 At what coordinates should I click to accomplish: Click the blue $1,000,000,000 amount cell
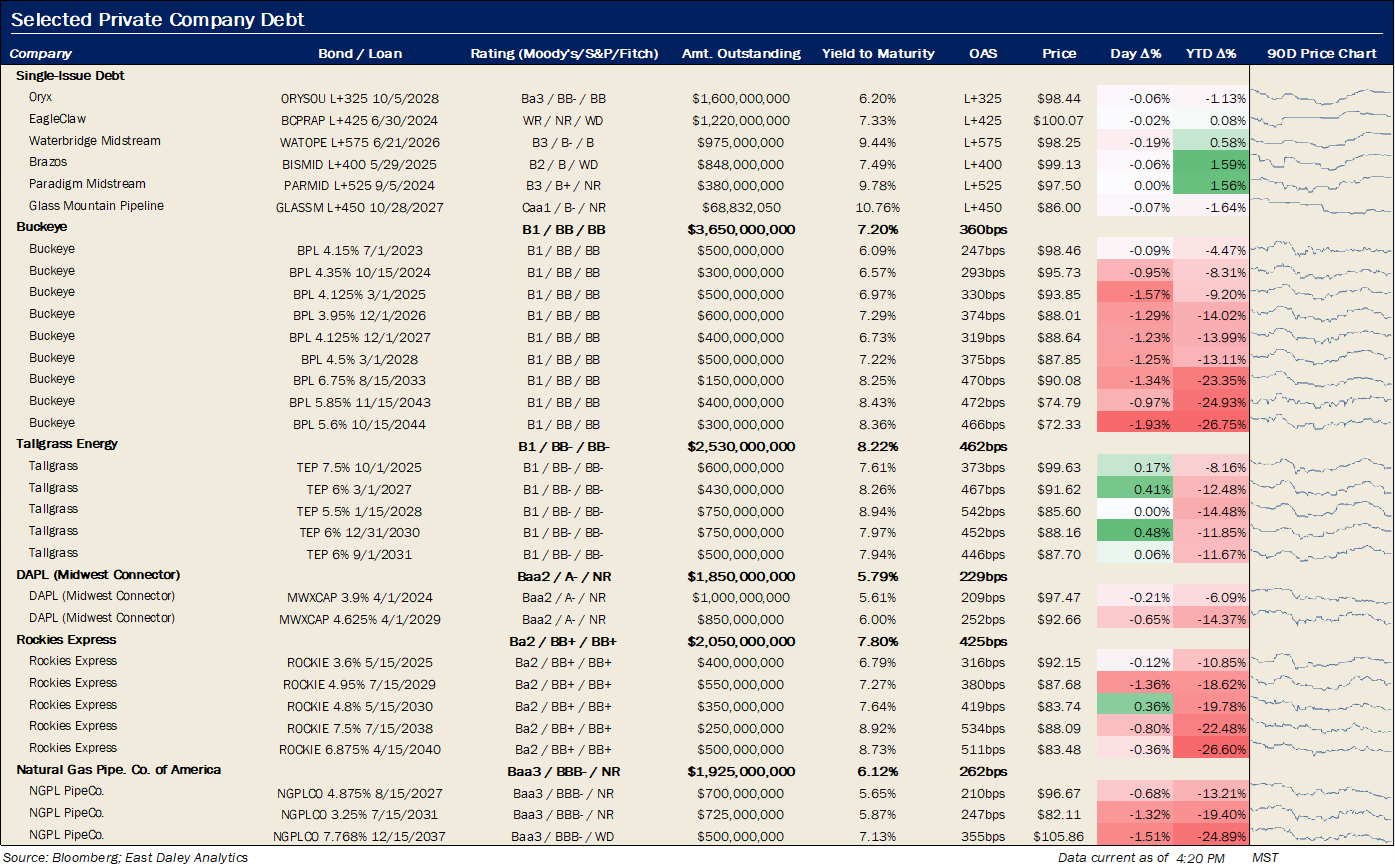pos(741,598)
